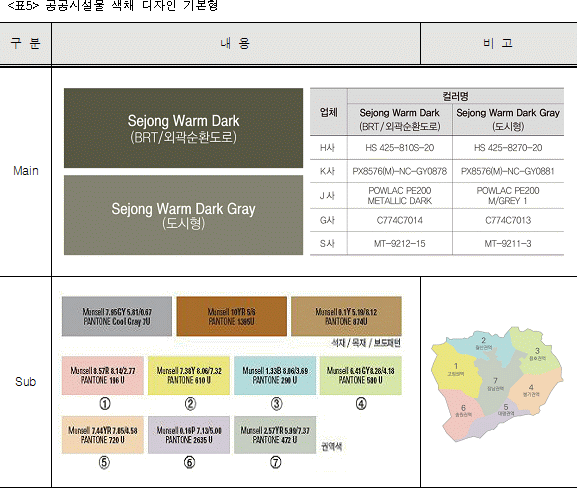
Task: Select yellow region 1 on the map
Action: (456, 370)
